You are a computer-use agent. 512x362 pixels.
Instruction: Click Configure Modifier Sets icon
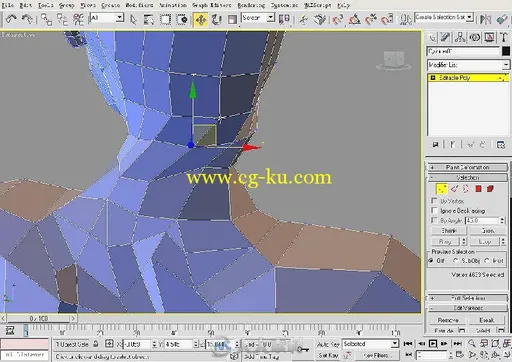click(x=500, y=145)
